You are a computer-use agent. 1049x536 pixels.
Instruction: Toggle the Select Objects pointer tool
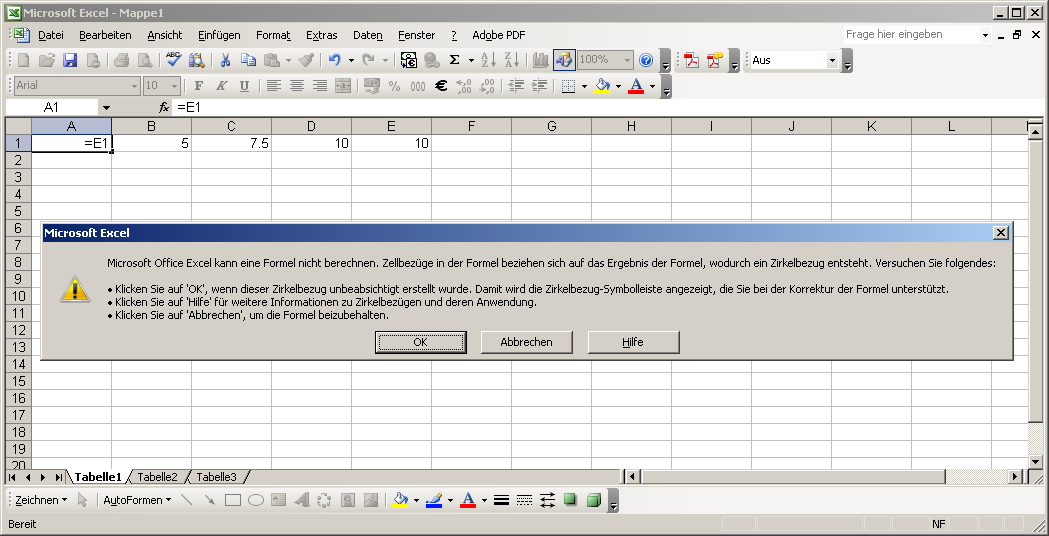[x=83, y=500]
